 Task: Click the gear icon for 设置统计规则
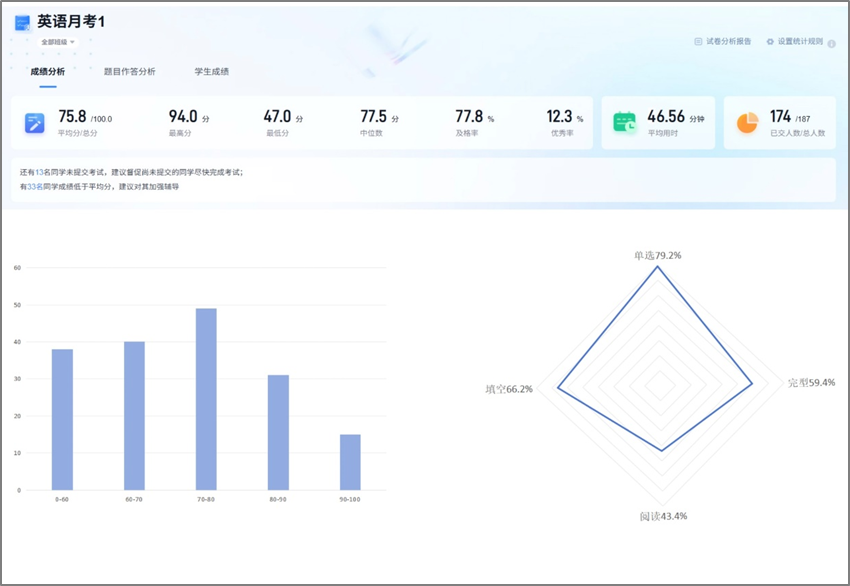point(770,42)
